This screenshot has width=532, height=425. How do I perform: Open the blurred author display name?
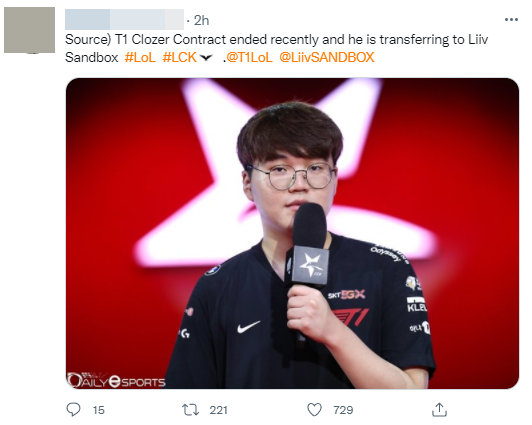coord(124,20)
